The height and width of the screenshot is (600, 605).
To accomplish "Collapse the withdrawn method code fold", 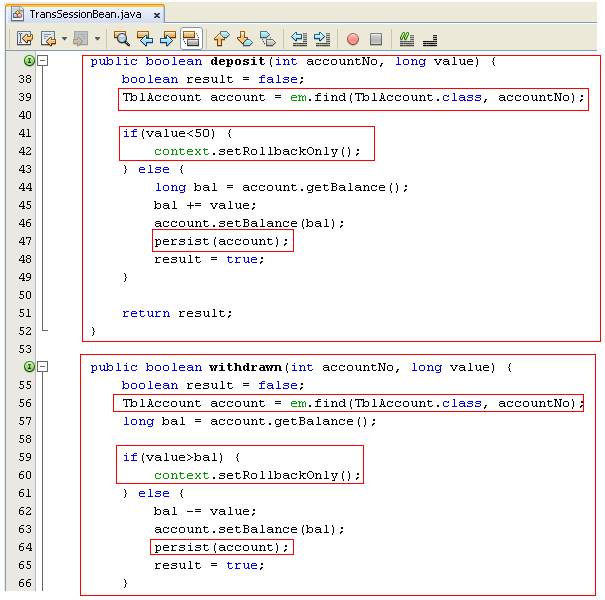I will click(x=44, y=366).
